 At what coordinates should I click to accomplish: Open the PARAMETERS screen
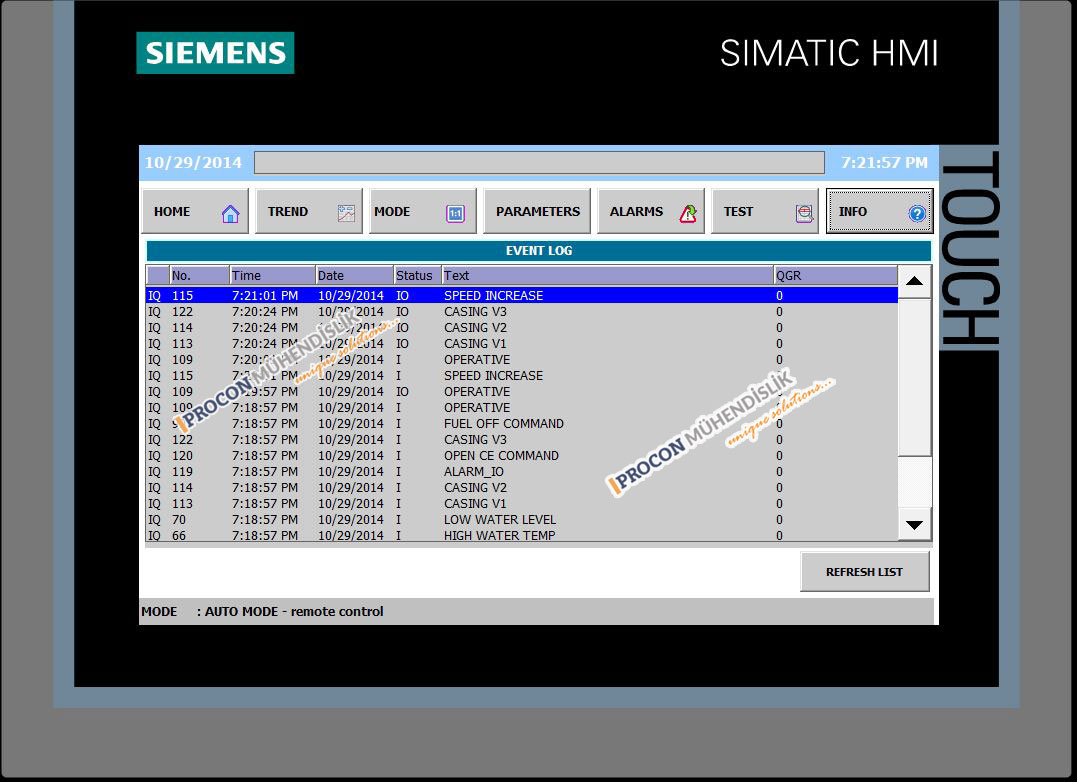(x=537, y=211)
